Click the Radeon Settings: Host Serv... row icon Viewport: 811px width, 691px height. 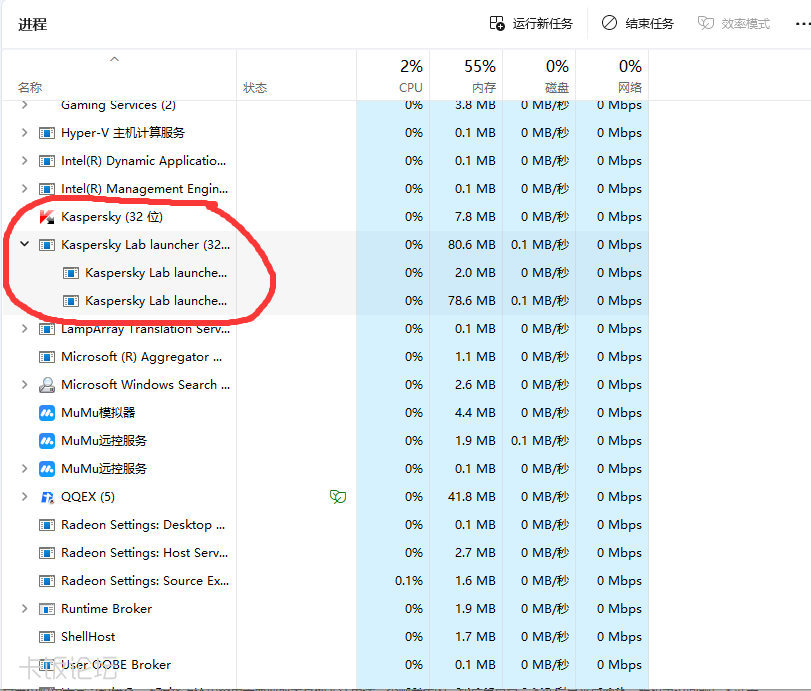coord(47,553)
